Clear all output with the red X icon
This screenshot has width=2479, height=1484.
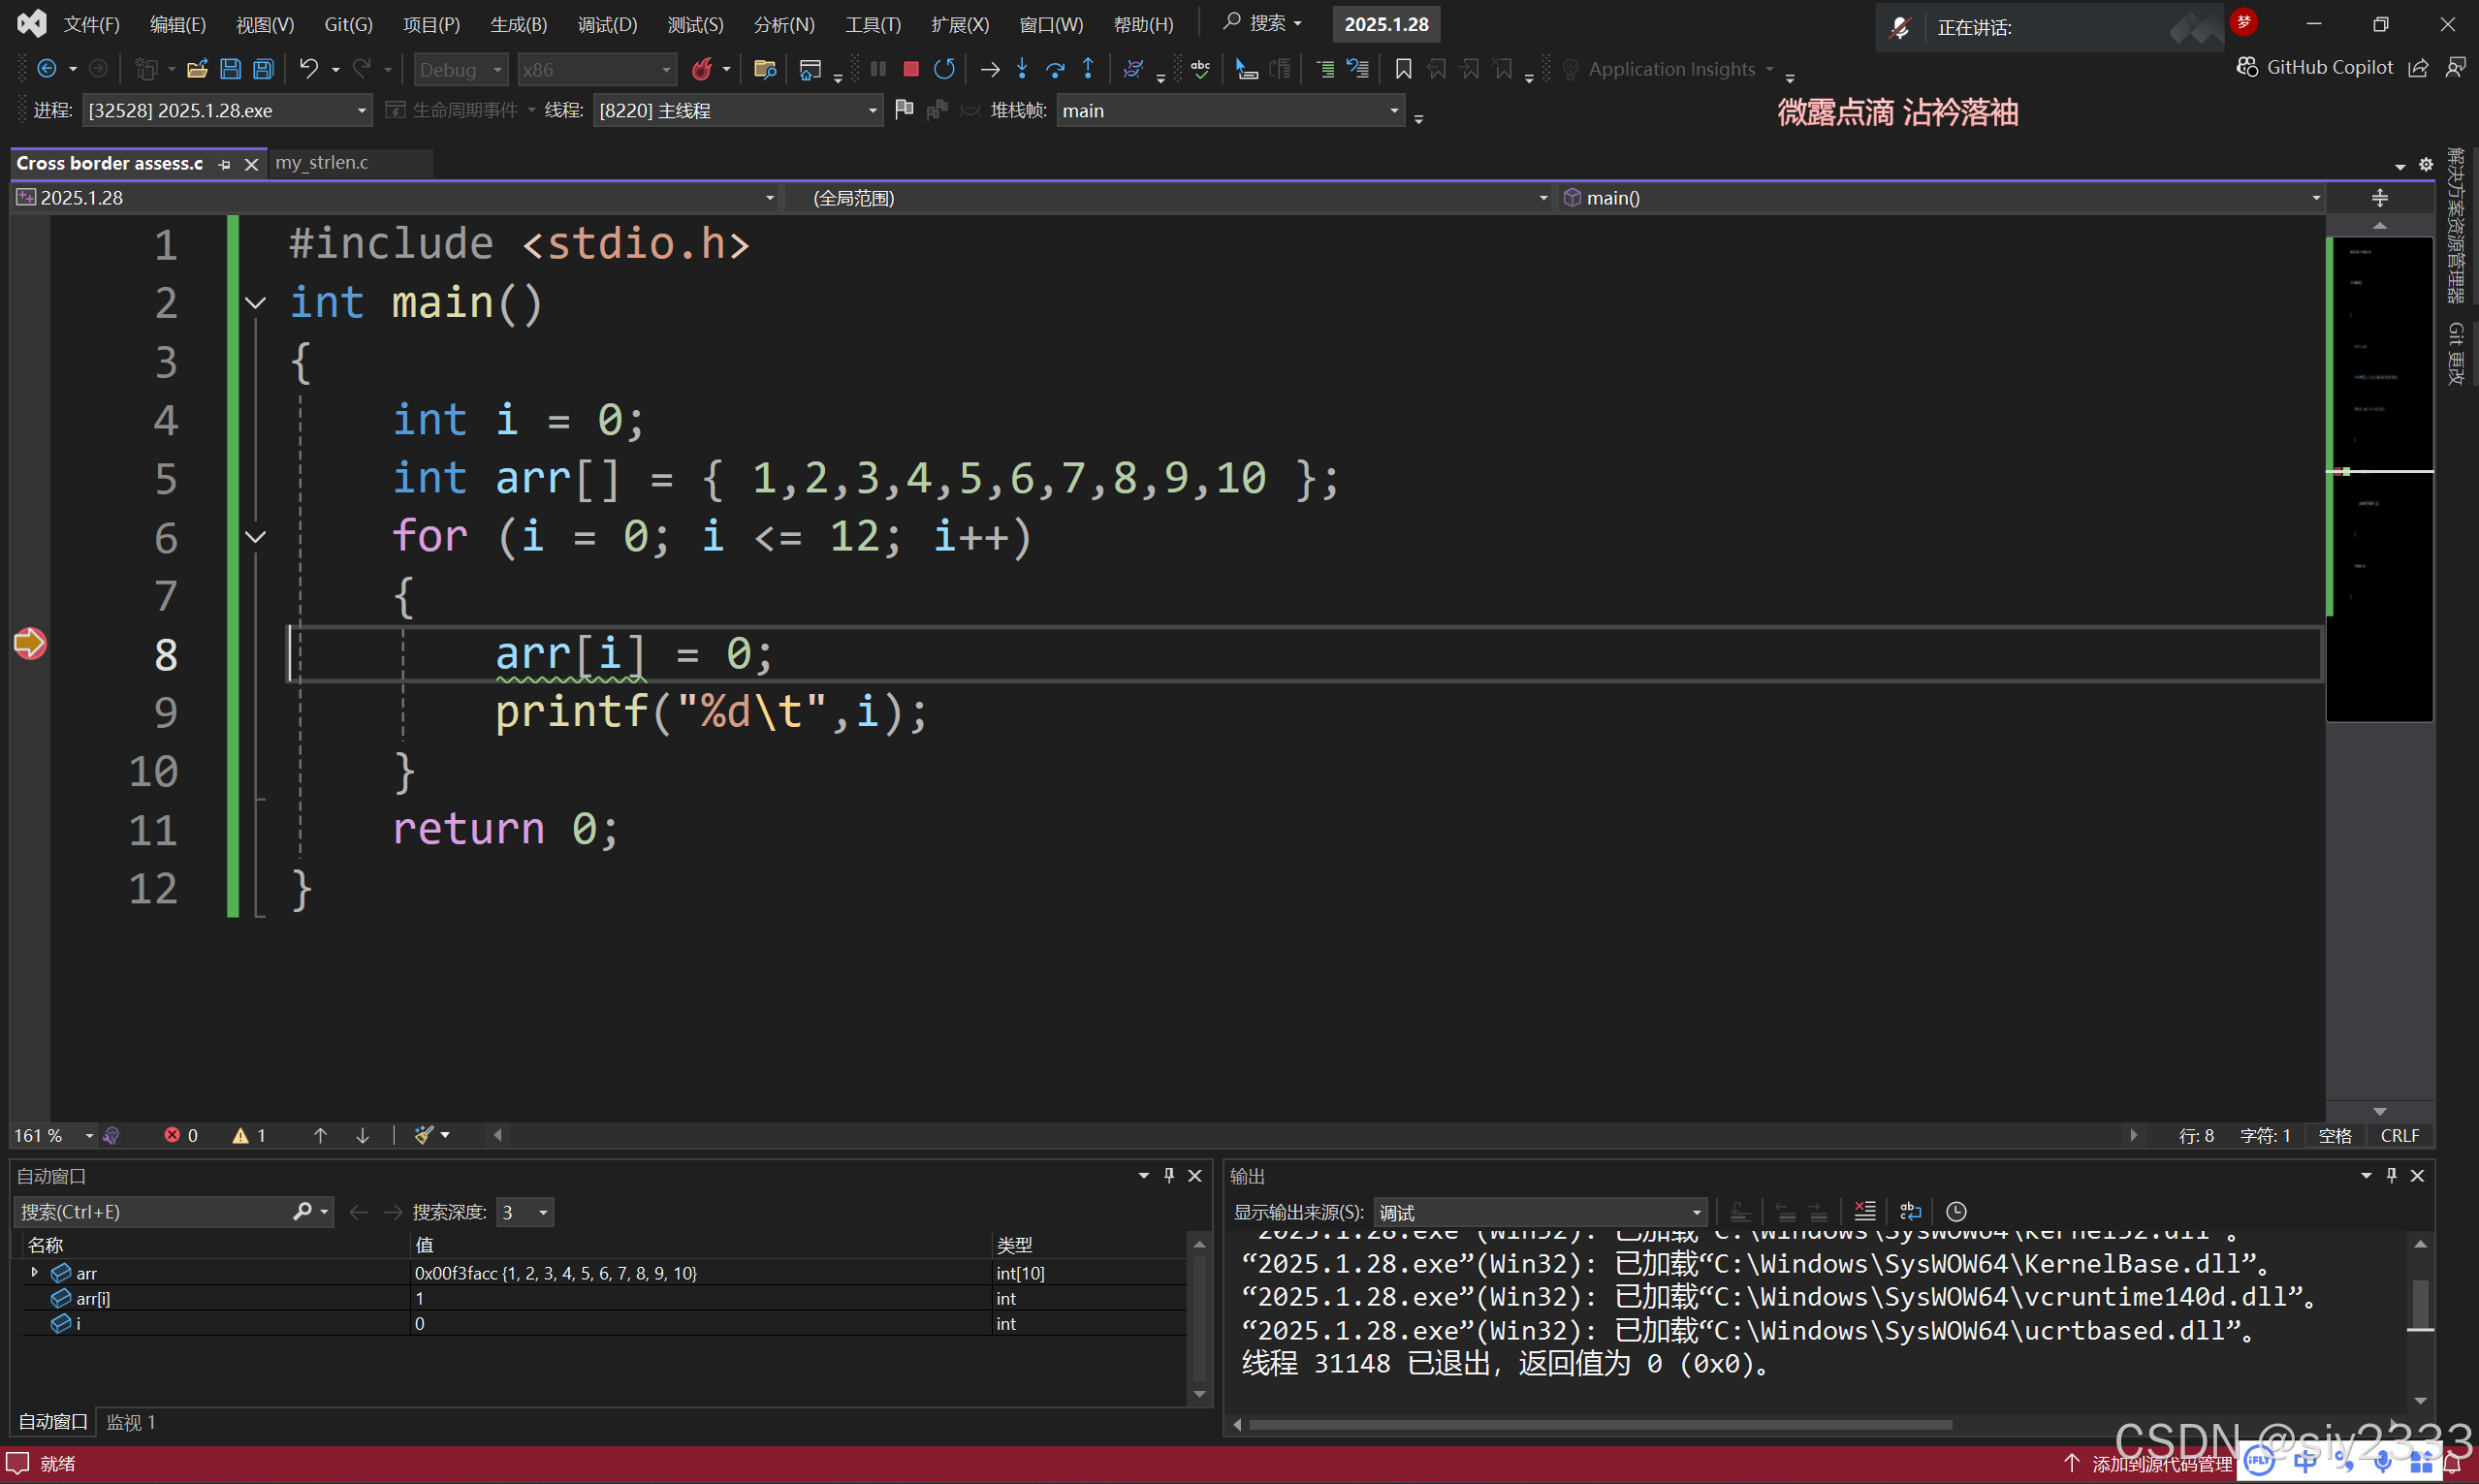1864,1211
